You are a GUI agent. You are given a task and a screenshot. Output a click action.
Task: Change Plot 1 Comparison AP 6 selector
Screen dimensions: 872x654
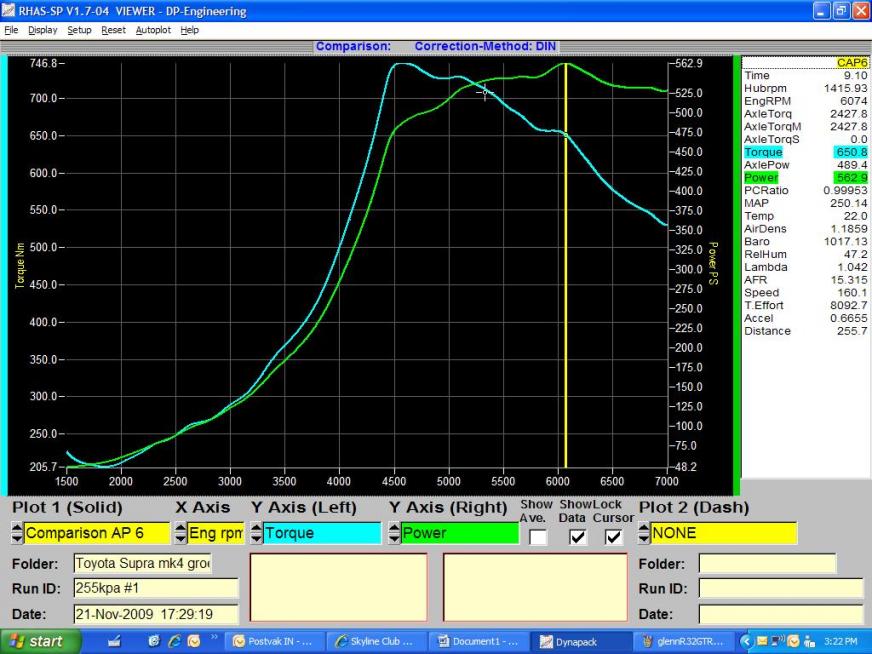tap(96, 534)
